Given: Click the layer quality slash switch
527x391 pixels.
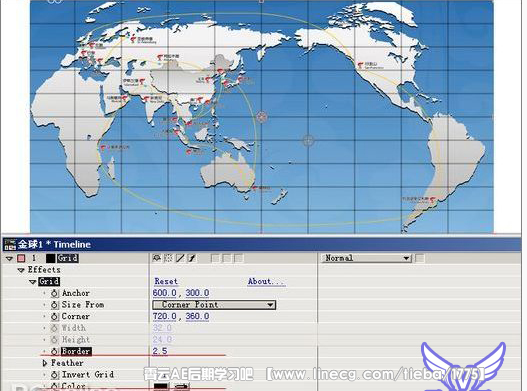Looking at the screenshot, I should [x=180, y=258].
